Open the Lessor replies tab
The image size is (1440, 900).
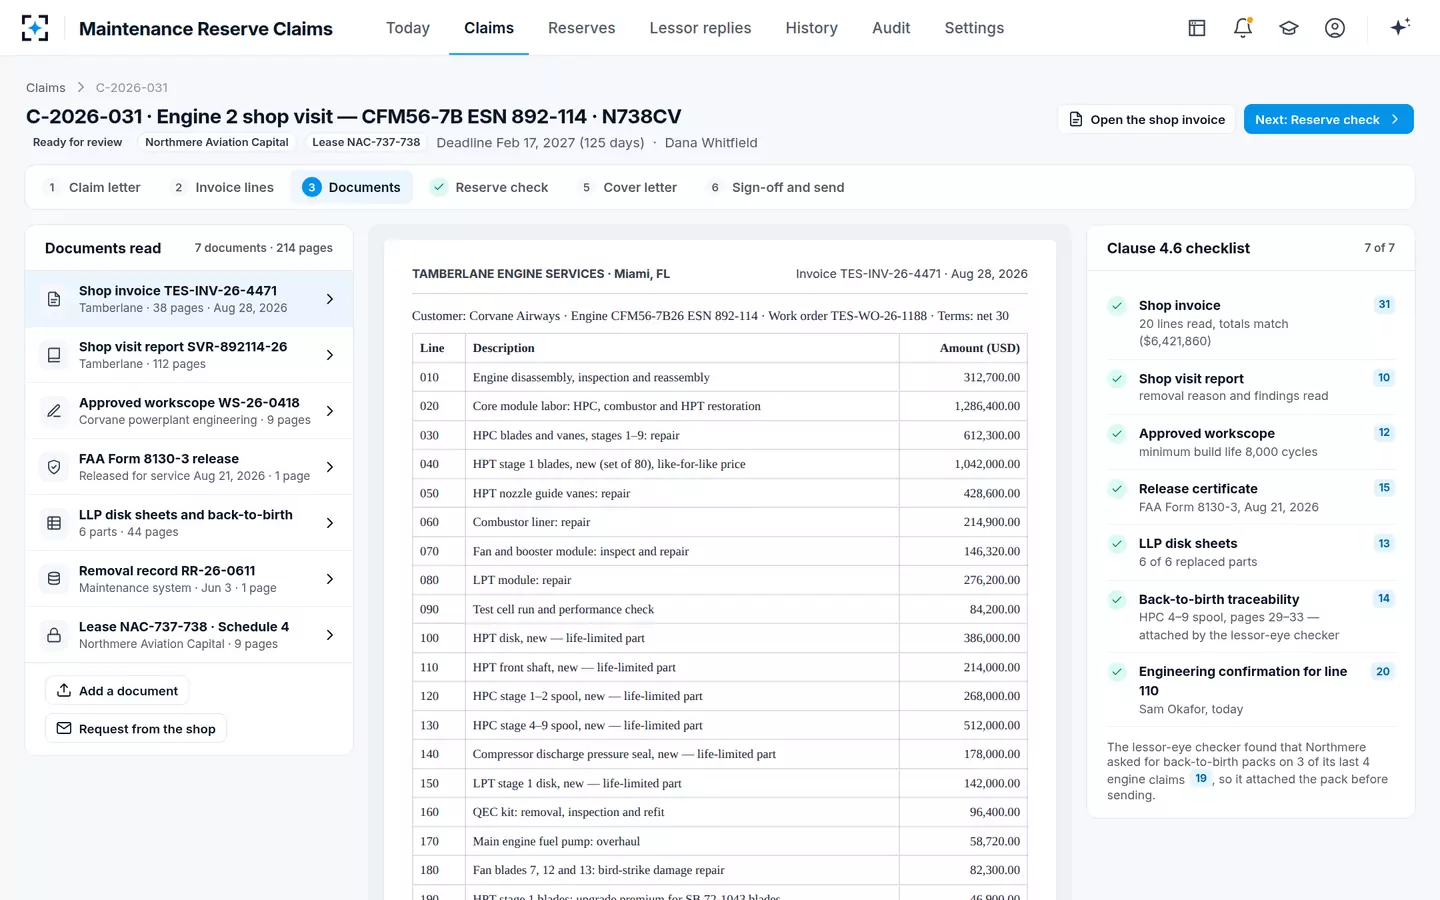click(700, 28)
